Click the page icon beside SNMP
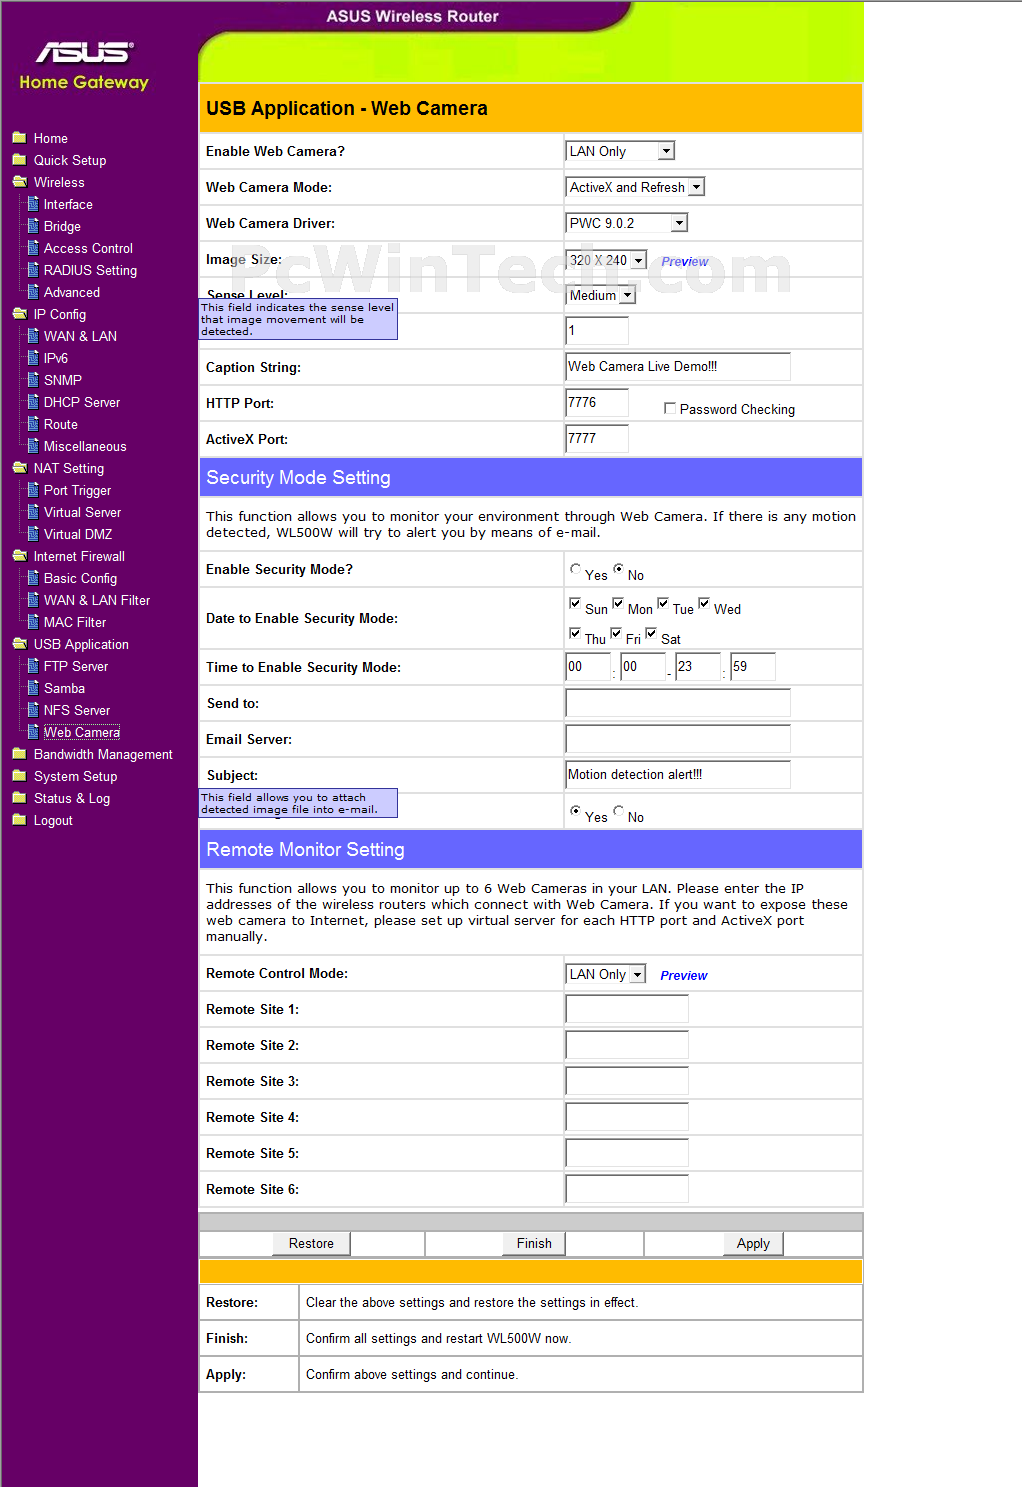The width and height of the screenshot is (1022, 1487). point(33,380)
